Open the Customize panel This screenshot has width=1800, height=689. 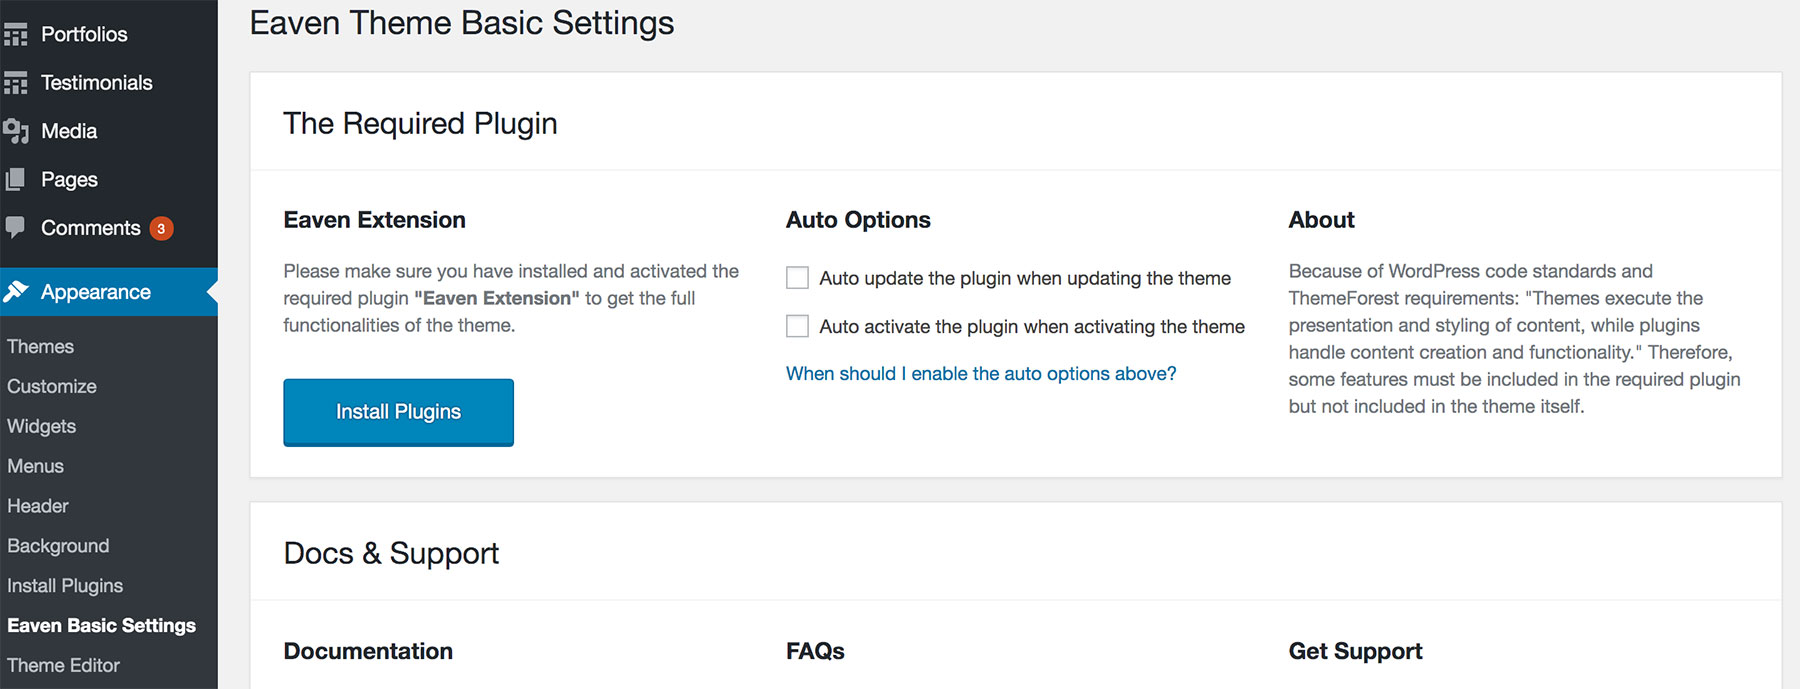pos(51,386)
